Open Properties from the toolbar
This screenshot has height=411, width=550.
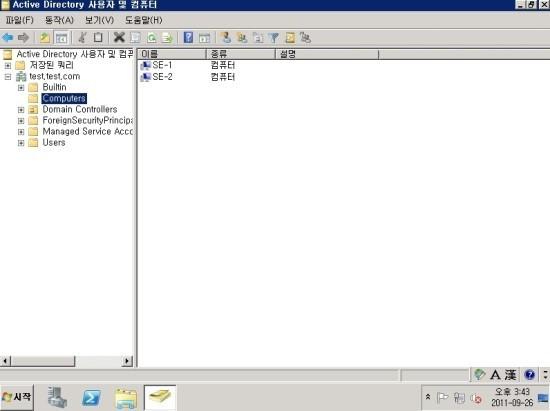135,38
